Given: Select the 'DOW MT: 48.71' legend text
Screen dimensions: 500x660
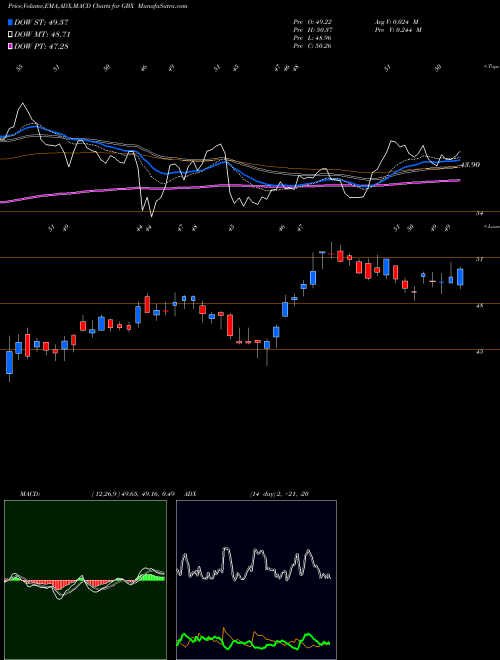Looking at the screenshot, I should [42, 35].
